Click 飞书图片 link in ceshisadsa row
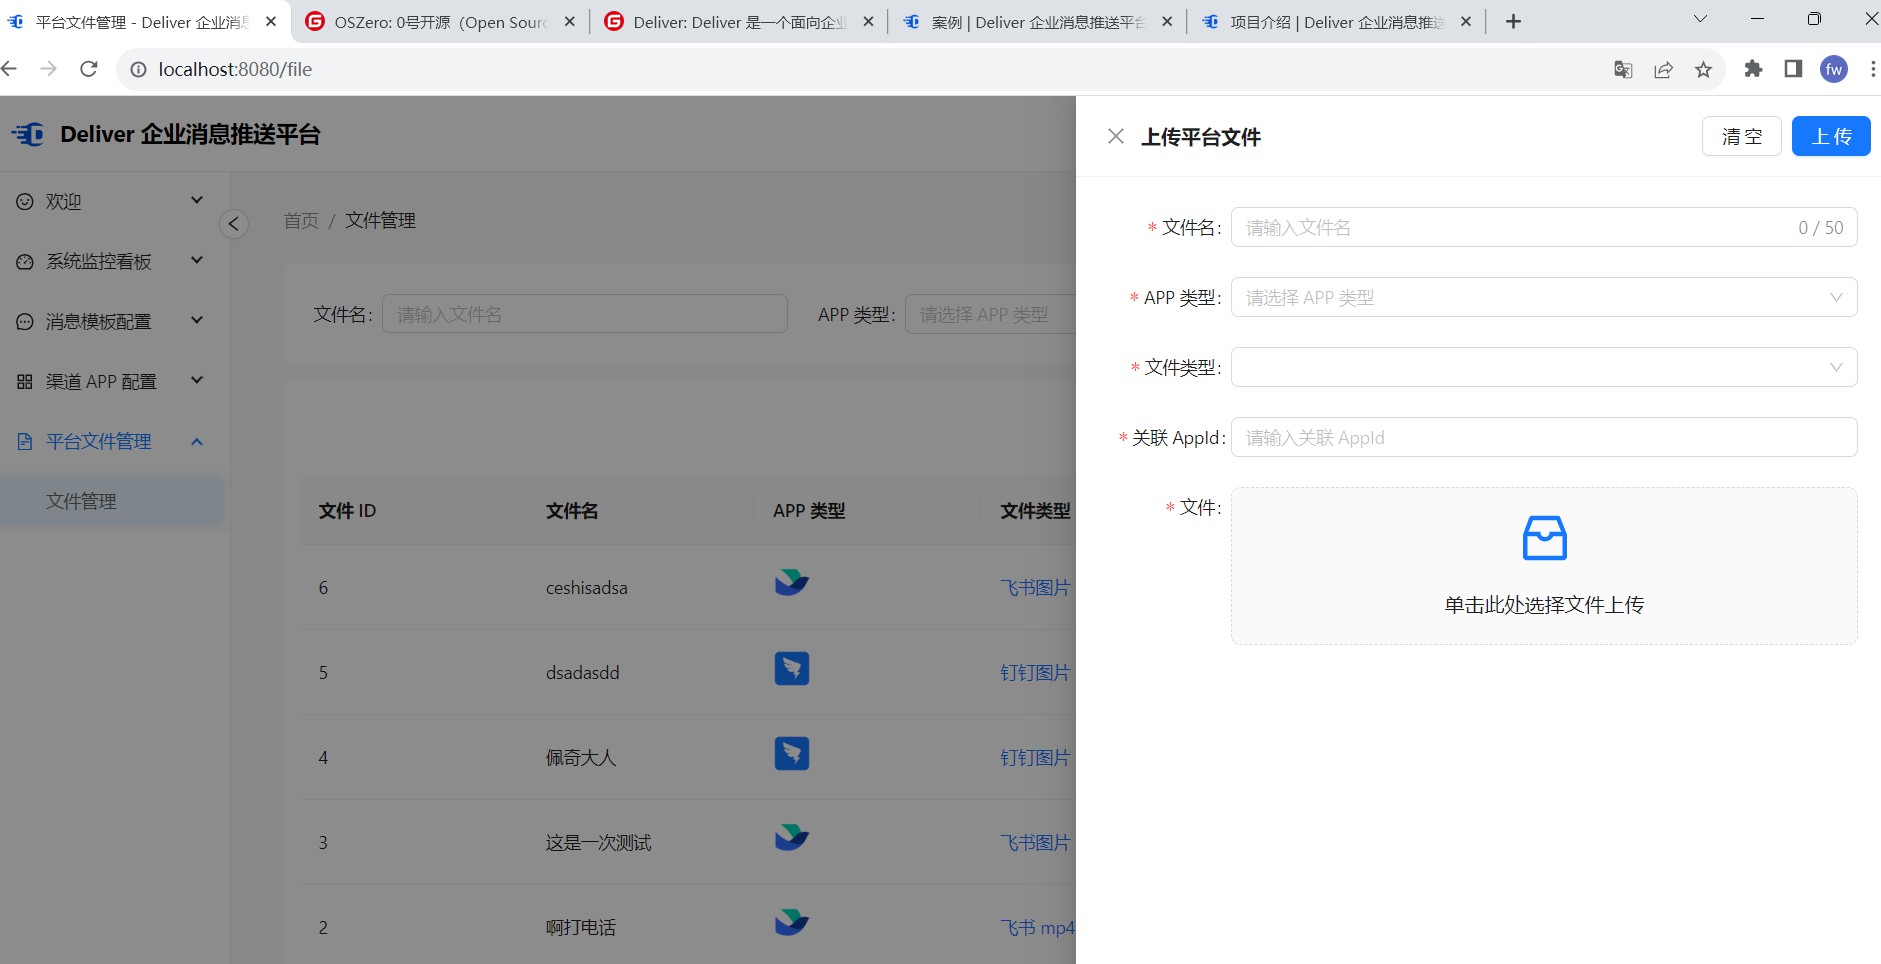This screenshot has height=964, width=1881. click(x=1035, y=587)
